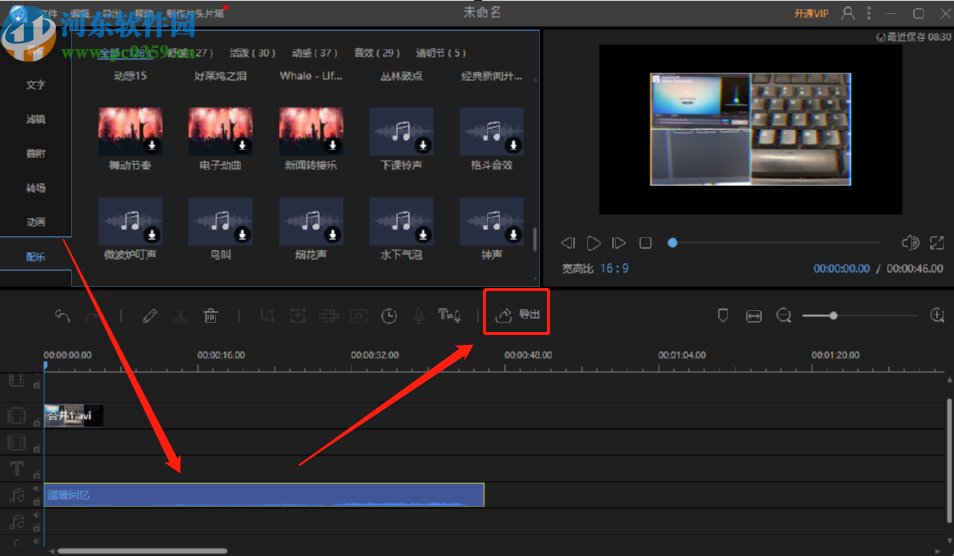This screenshot has width=954, height=556.
Task: Toggle the preview volume speaker icon
Action: 910,243
